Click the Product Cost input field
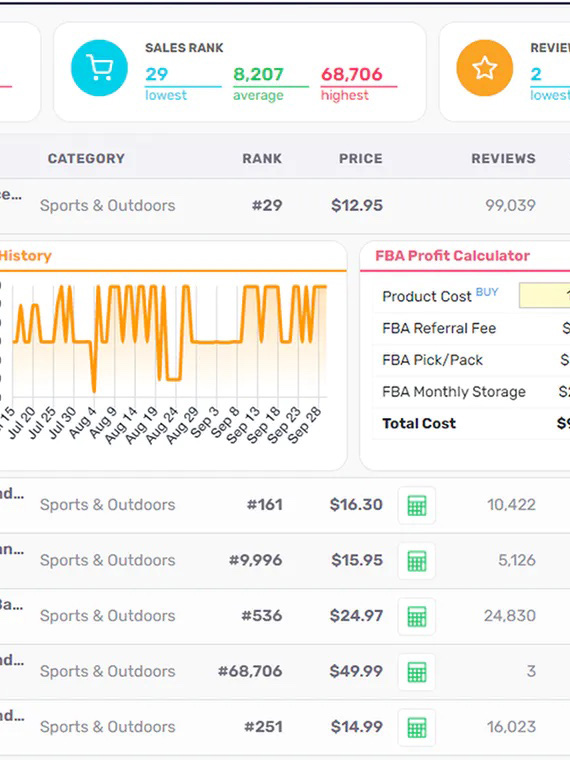The width and height of the screenshot is (570, 760). pos(544,295)
